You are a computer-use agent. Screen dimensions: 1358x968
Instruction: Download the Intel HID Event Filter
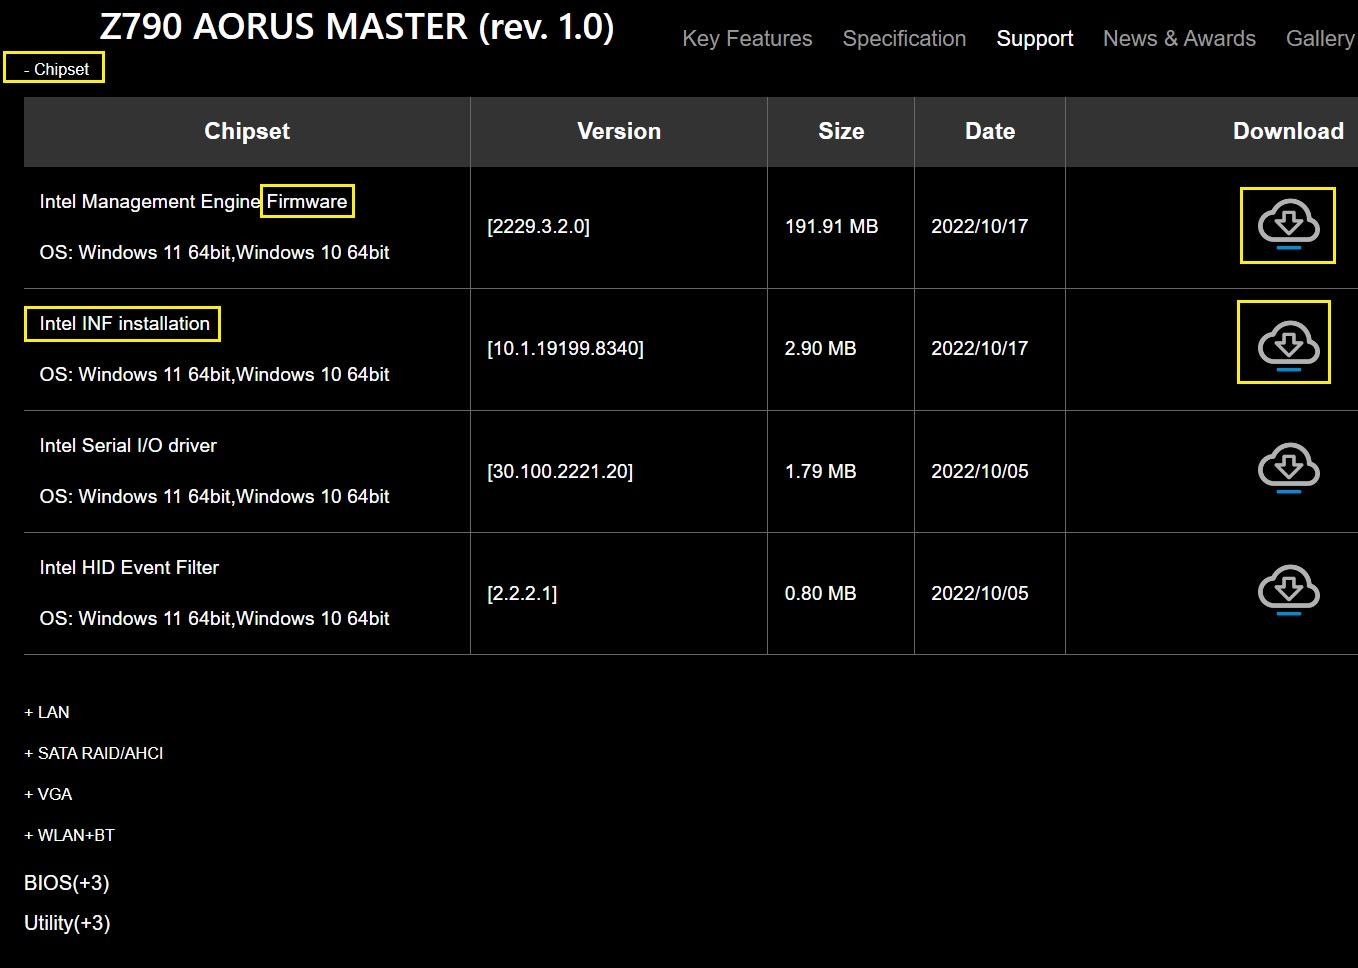1288,591
